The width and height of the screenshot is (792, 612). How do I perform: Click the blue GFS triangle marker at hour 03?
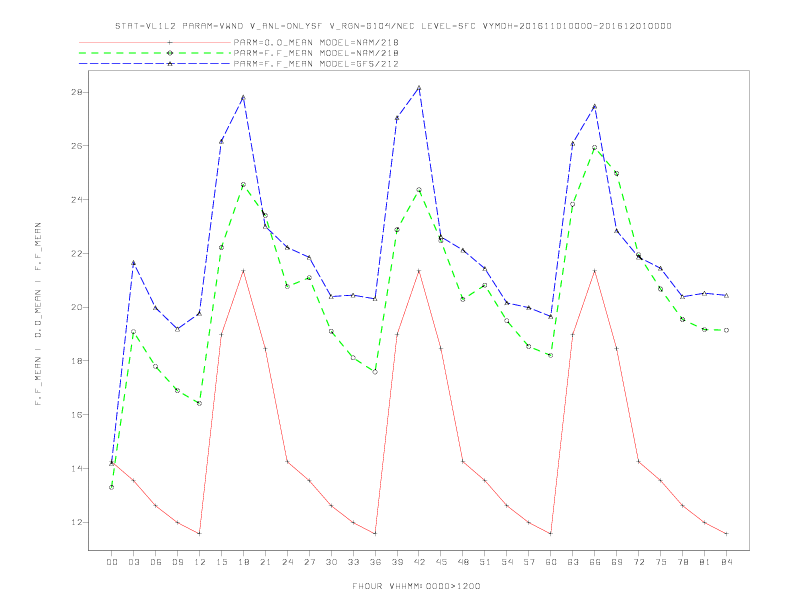[133, 263]
